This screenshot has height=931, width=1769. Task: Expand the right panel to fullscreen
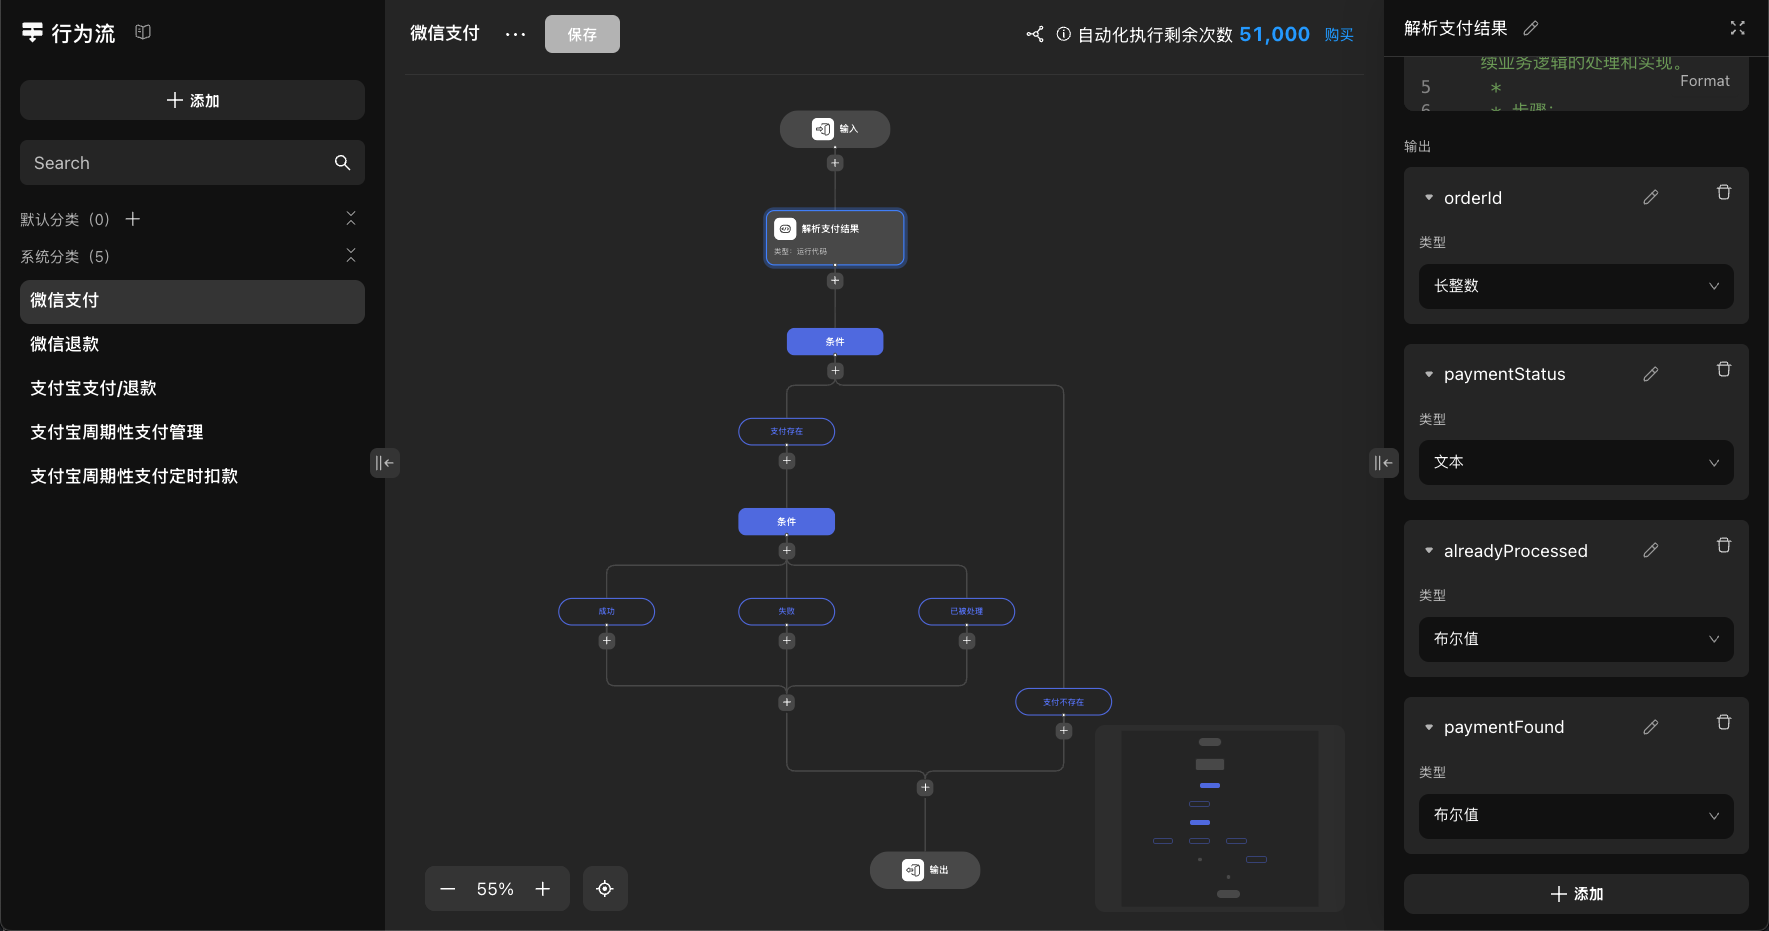click(x=1737, y=28)
